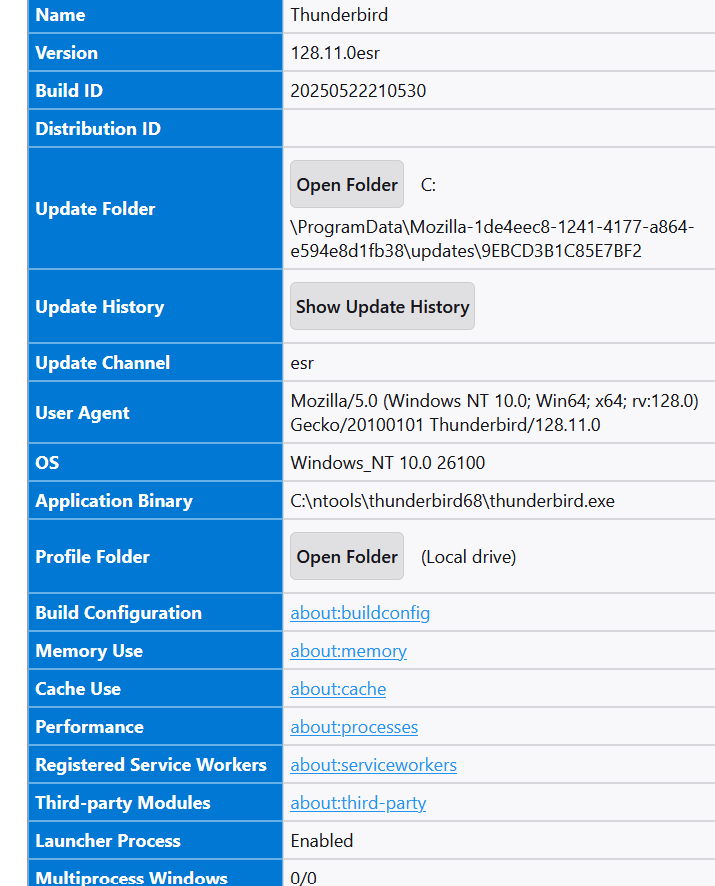This screenshot has width=715, height=886.
Task: Click the Build ID value 20250522210530
Action: pyautogui.click(x=358, y=91)
